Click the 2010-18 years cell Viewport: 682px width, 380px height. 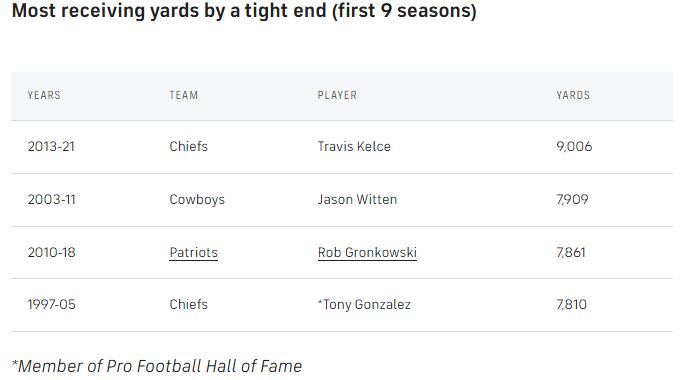pos(51,252)
